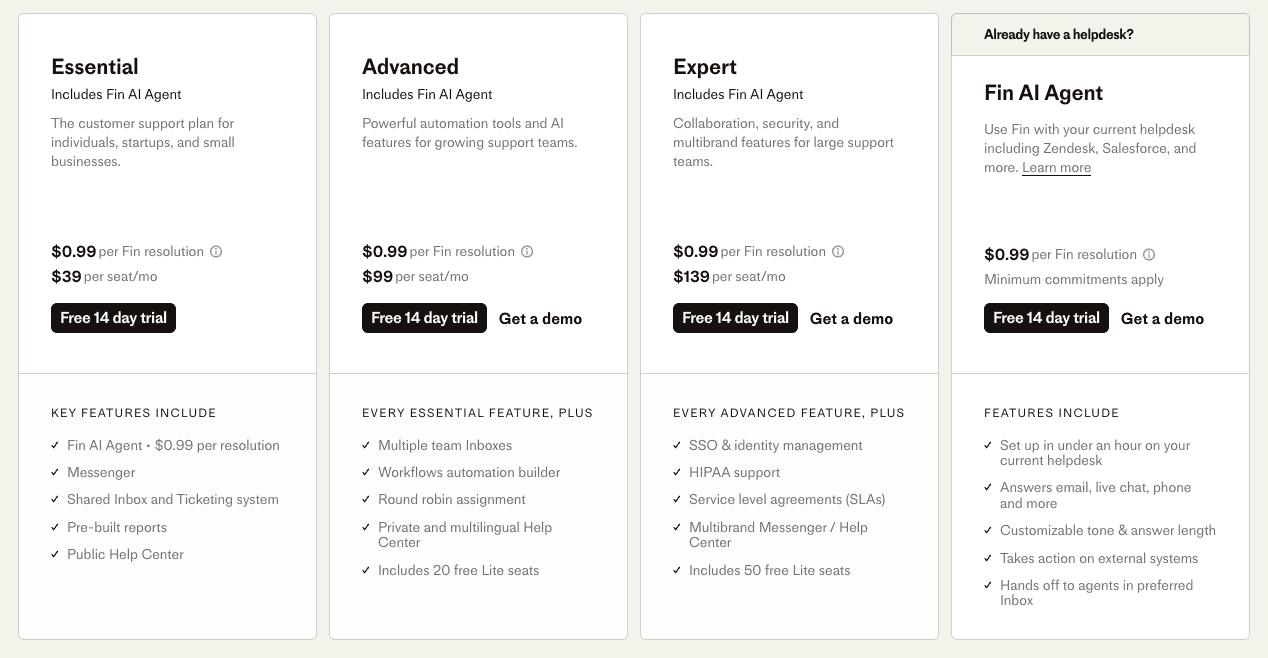Screen dimensions: 1268x658
Task: Click checkmark next to Messenger feature
Action: 55,472
